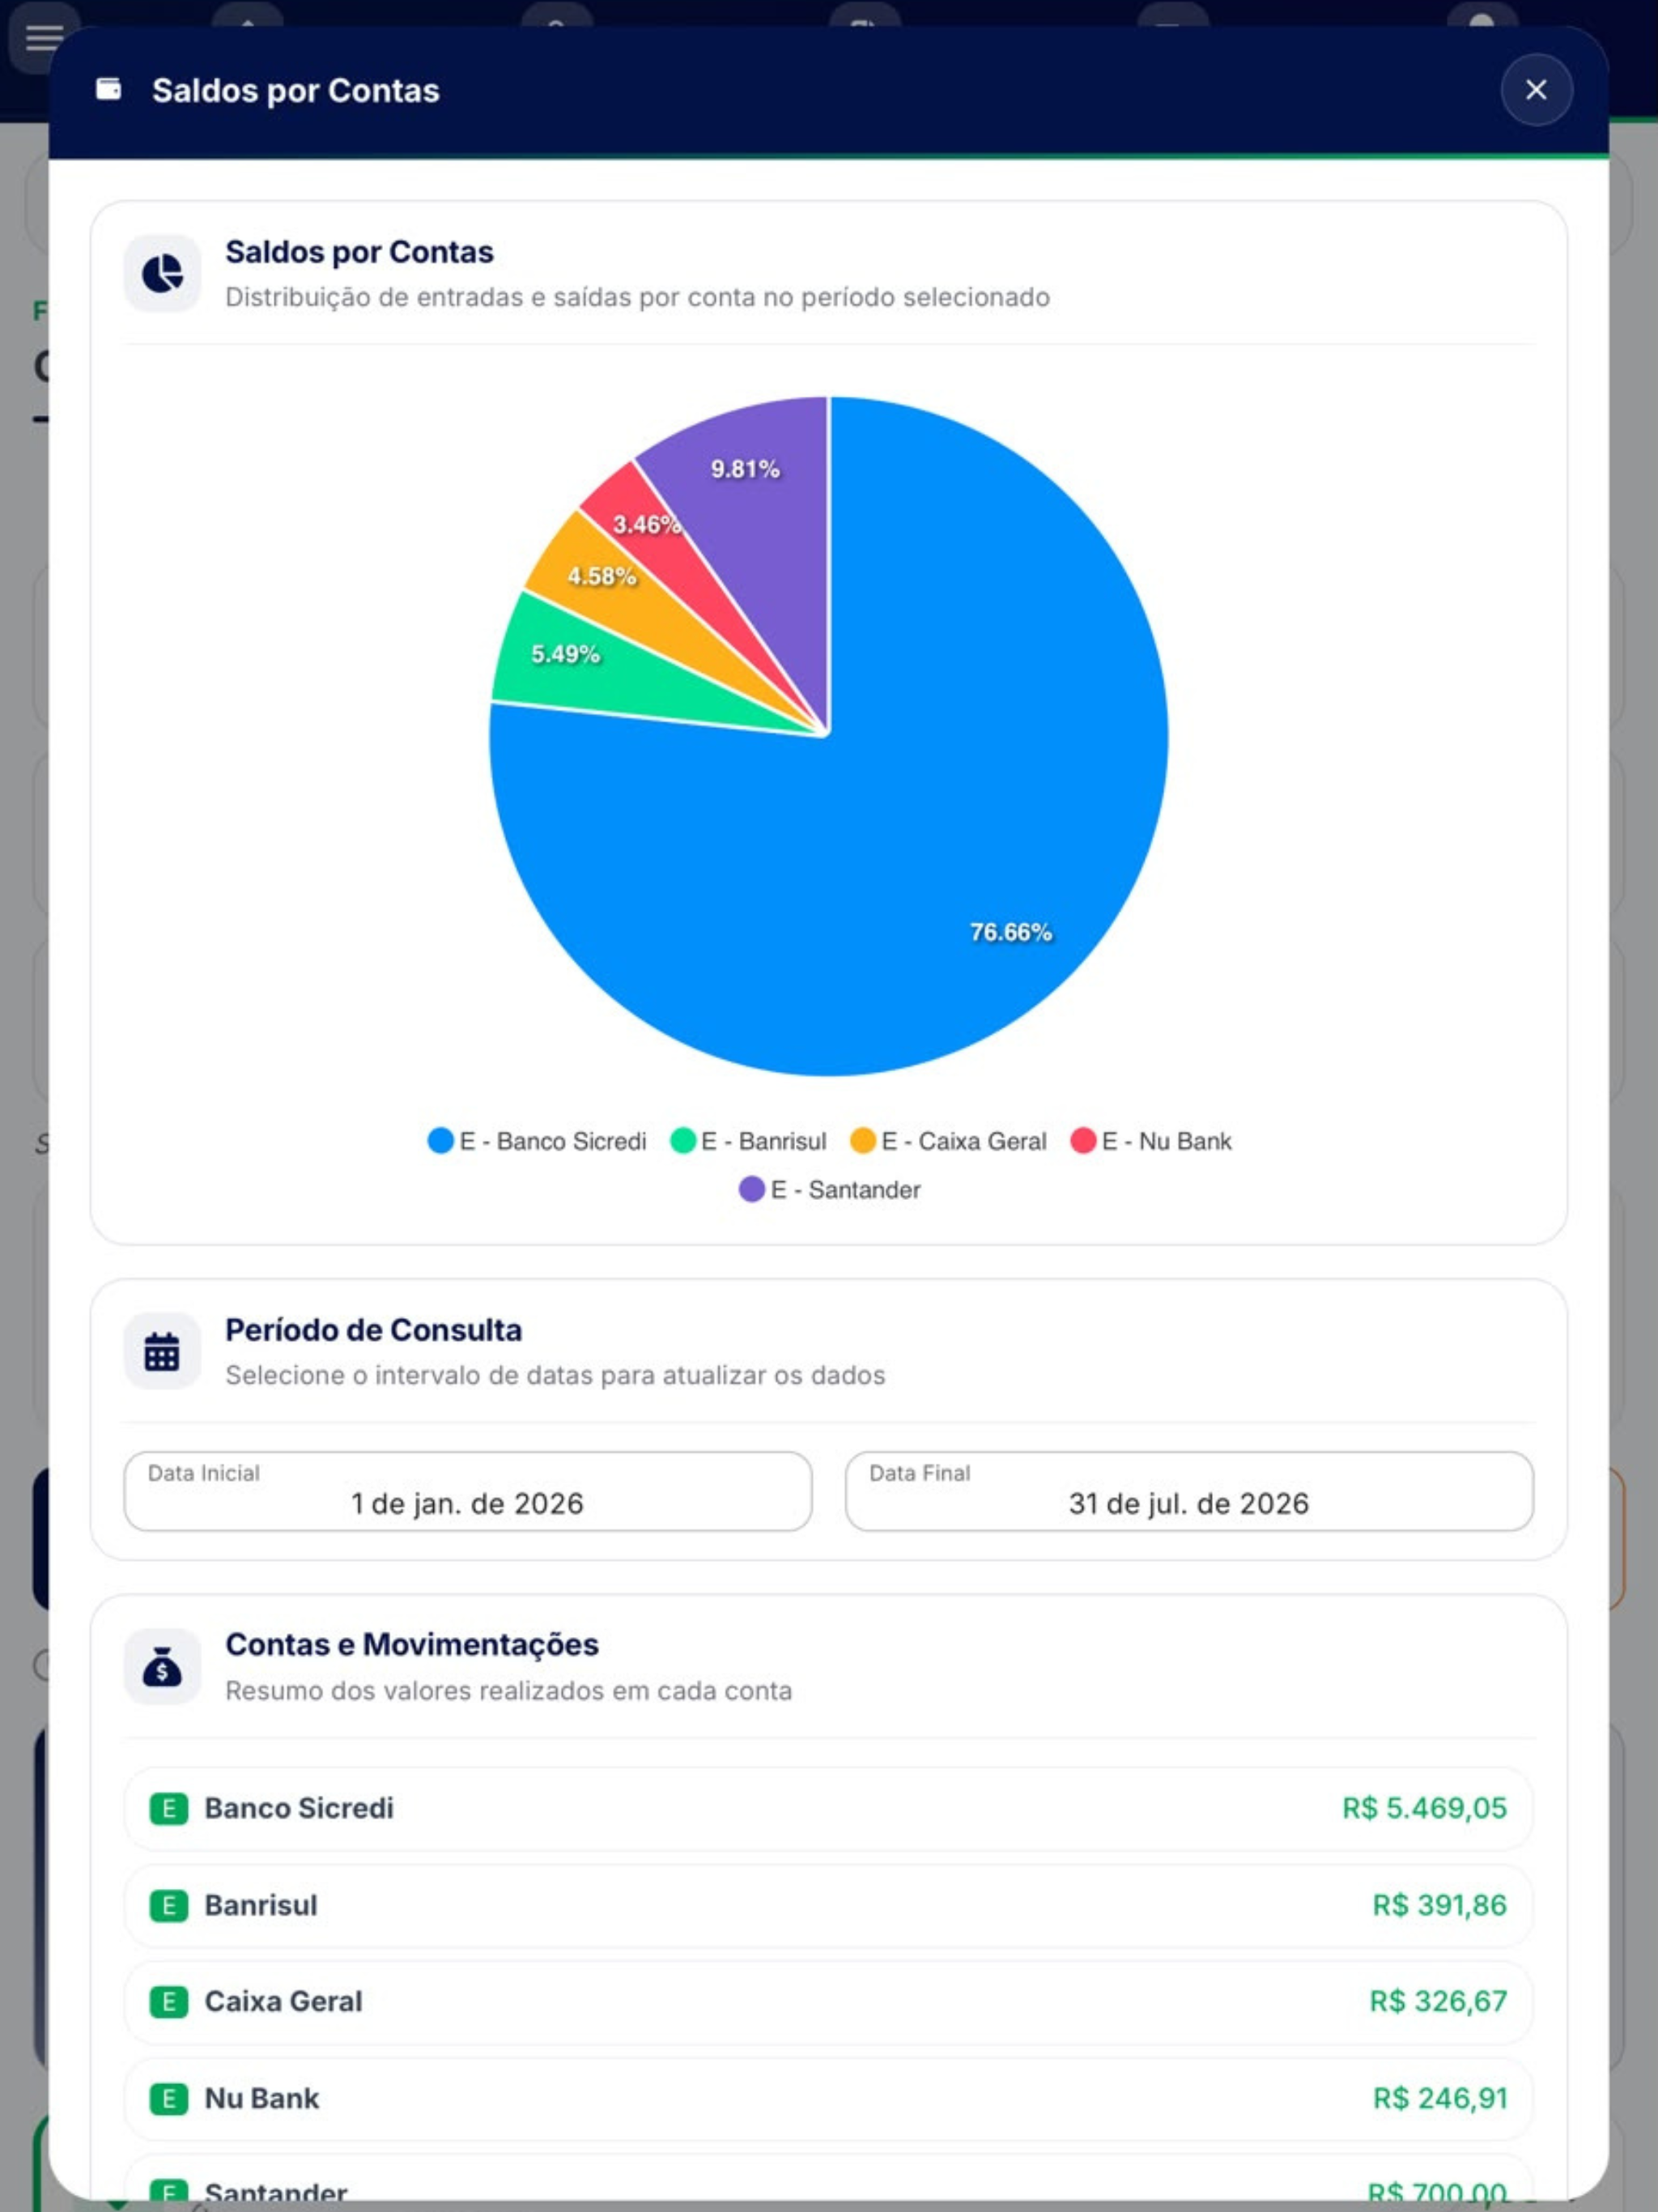1658x2212 pixels.
Task: Open the Data Final date field
Action: [1189, 1491]
